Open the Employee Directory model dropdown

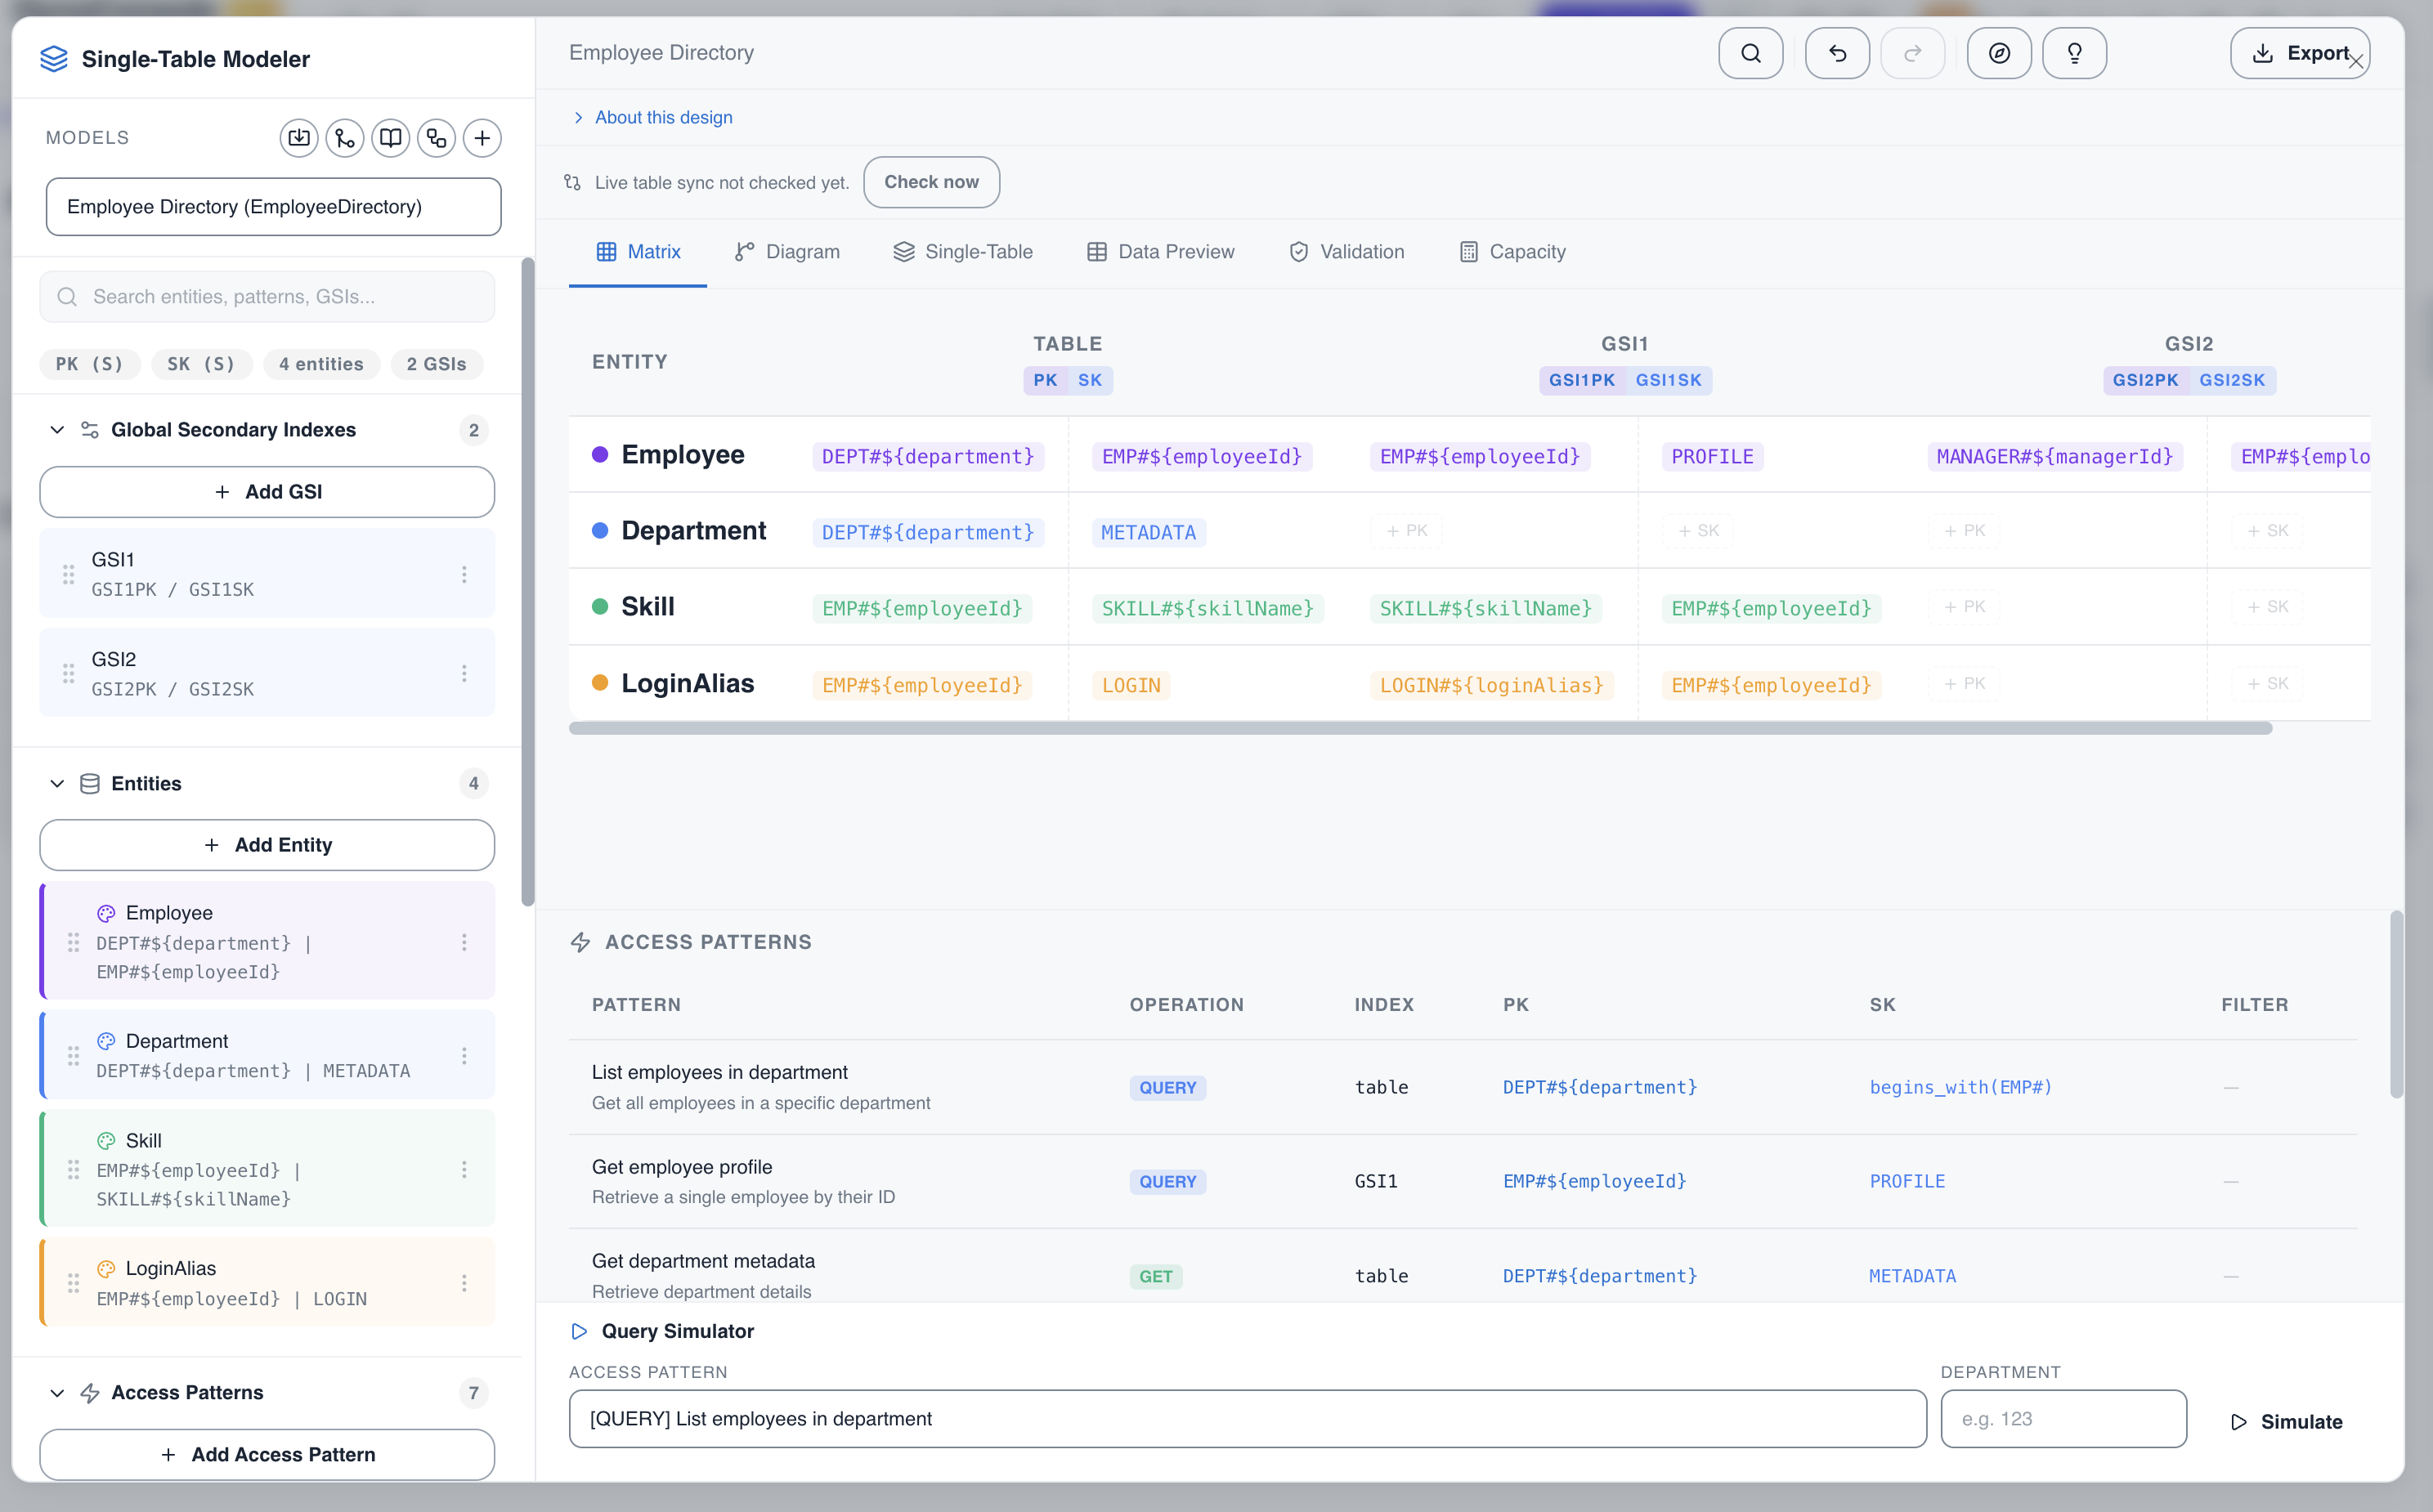273,207
